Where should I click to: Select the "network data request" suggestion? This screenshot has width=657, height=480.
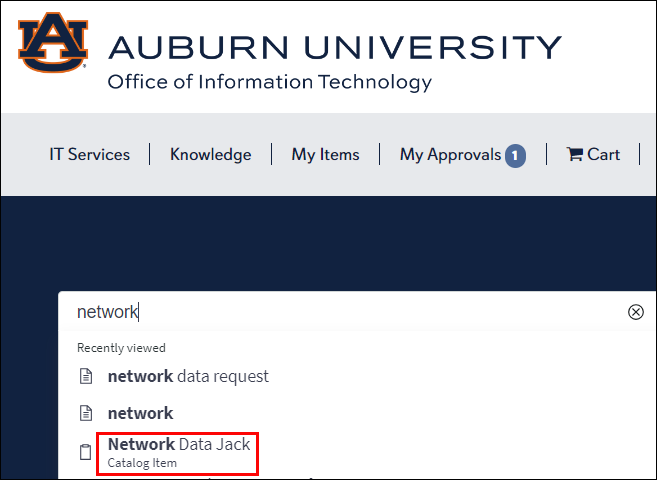point(188,376)
